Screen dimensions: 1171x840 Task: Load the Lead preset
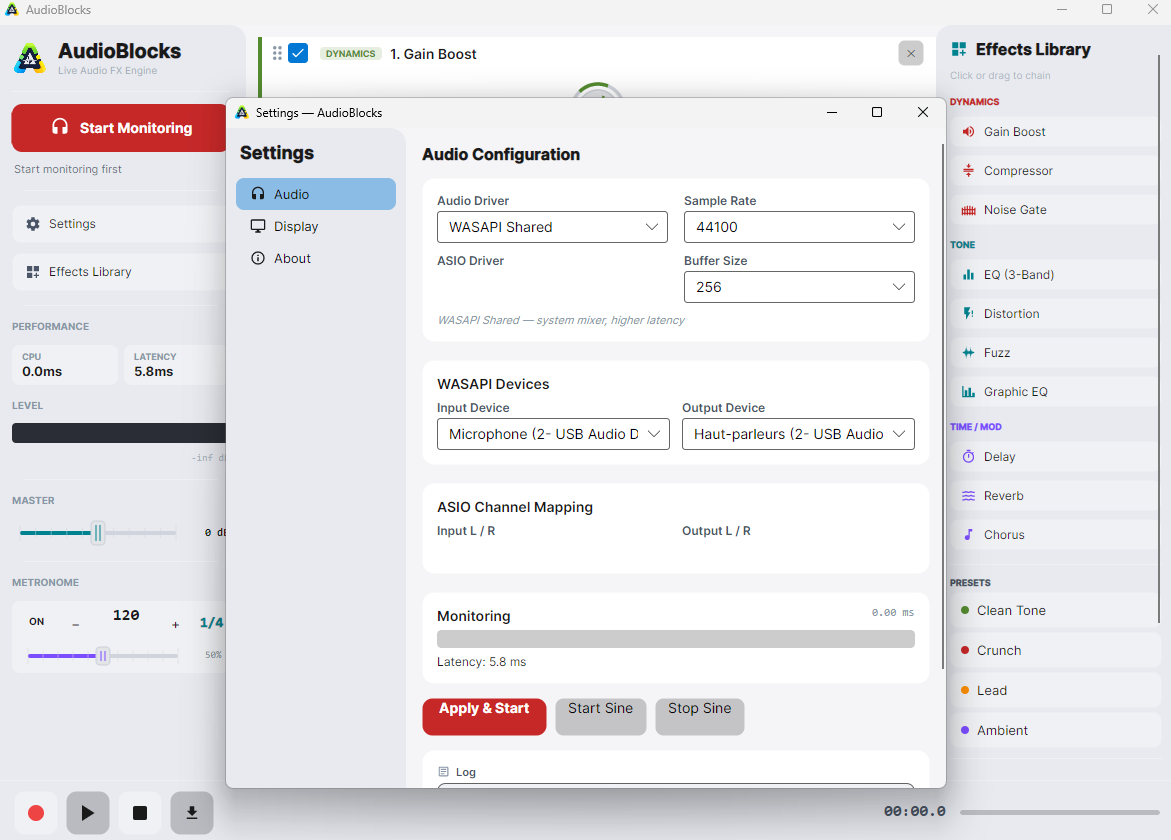[1054, 691]
